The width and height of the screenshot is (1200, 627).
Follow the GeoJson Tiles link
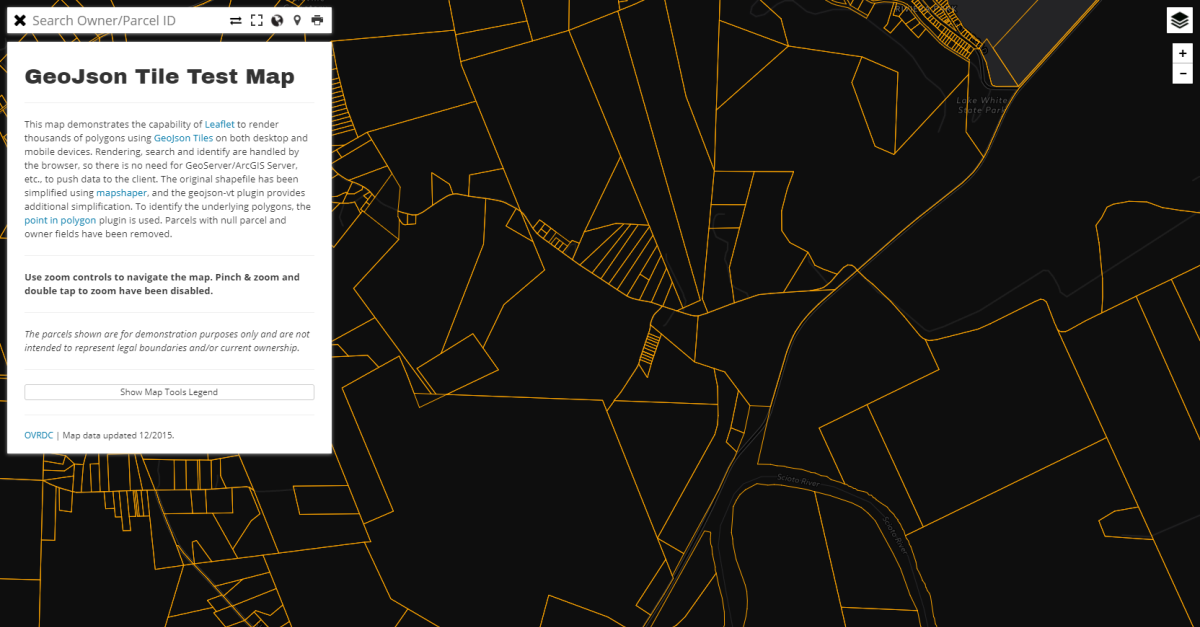click(x=182, y=138)
